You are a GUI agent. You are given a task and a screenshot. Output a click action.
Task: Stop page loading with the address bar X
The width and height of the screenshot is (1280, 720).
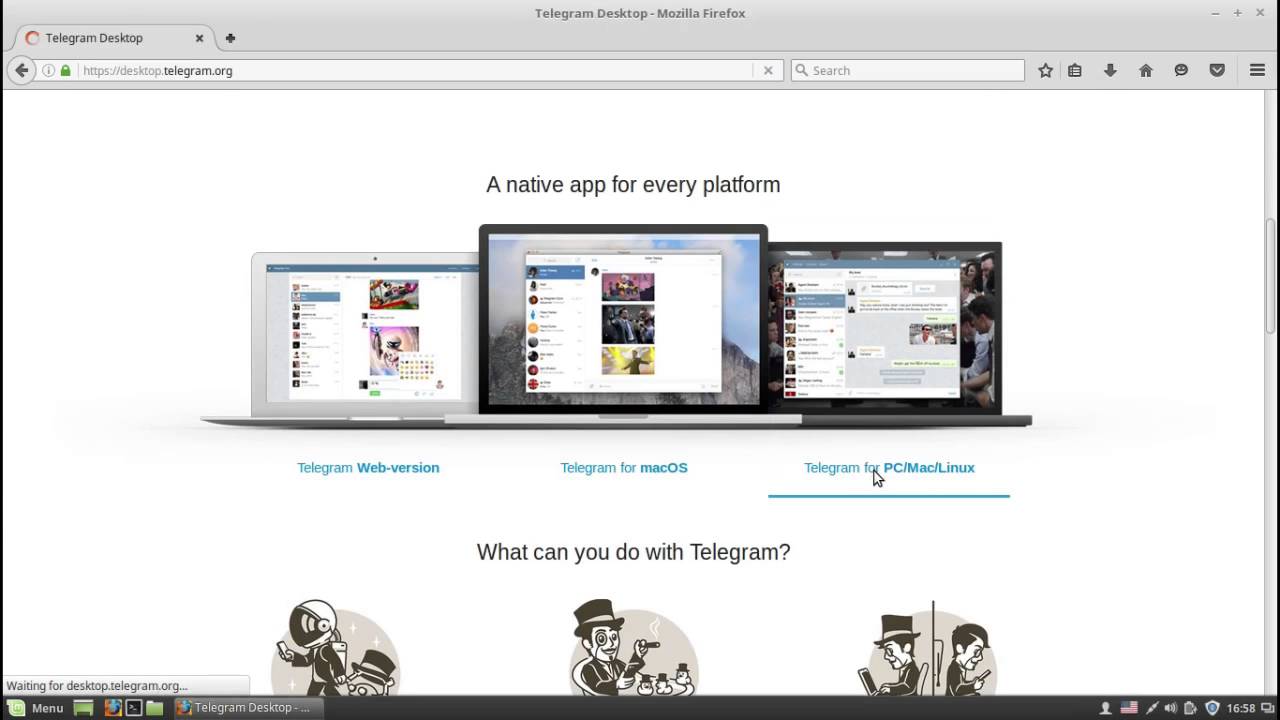(x=768, y=70)
